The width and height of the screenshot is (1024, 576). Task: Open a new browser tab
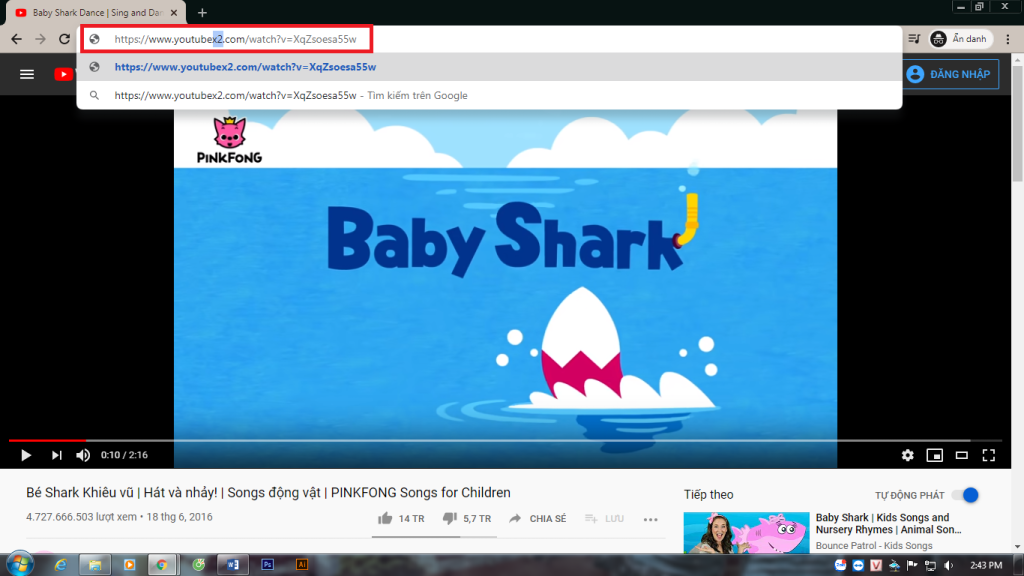coord(203,13)
